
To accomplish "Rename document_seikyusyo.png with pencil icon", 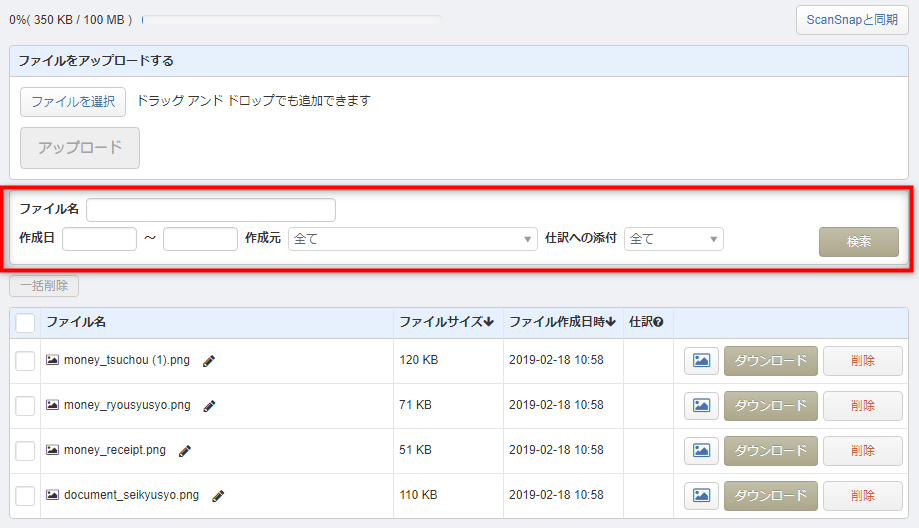I will [x=218, y=496].
